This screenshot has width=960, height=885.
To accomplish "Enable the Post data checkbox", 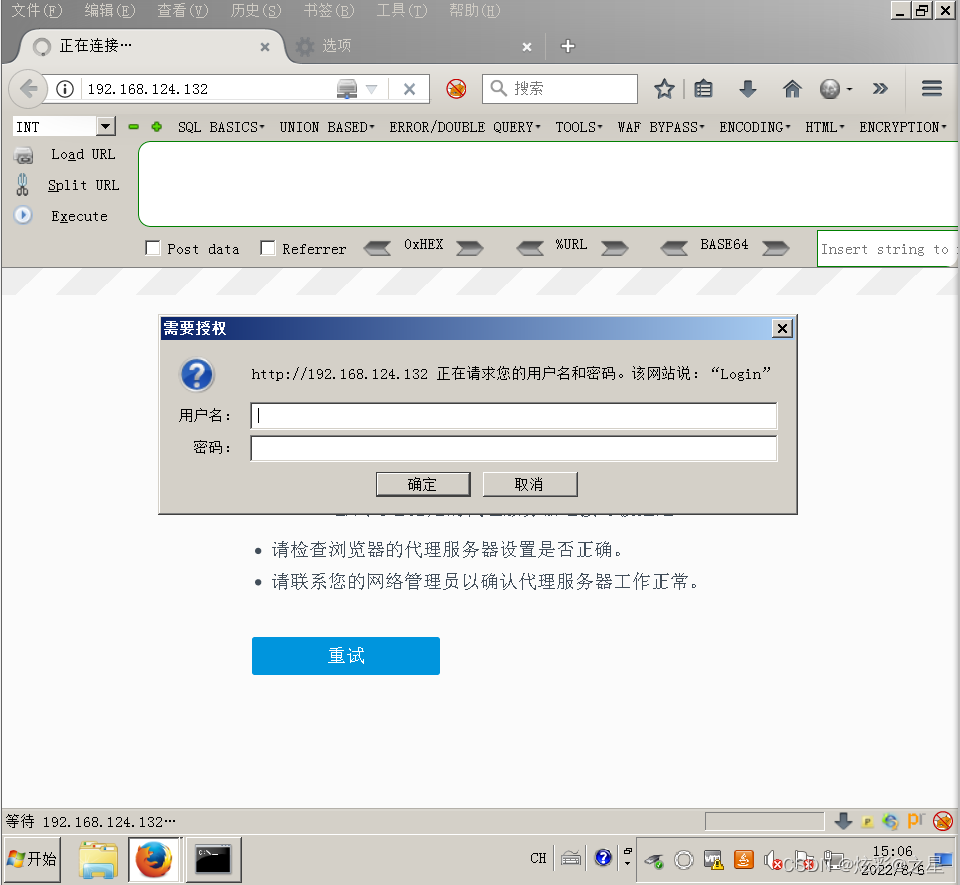I will click(153, 247).
